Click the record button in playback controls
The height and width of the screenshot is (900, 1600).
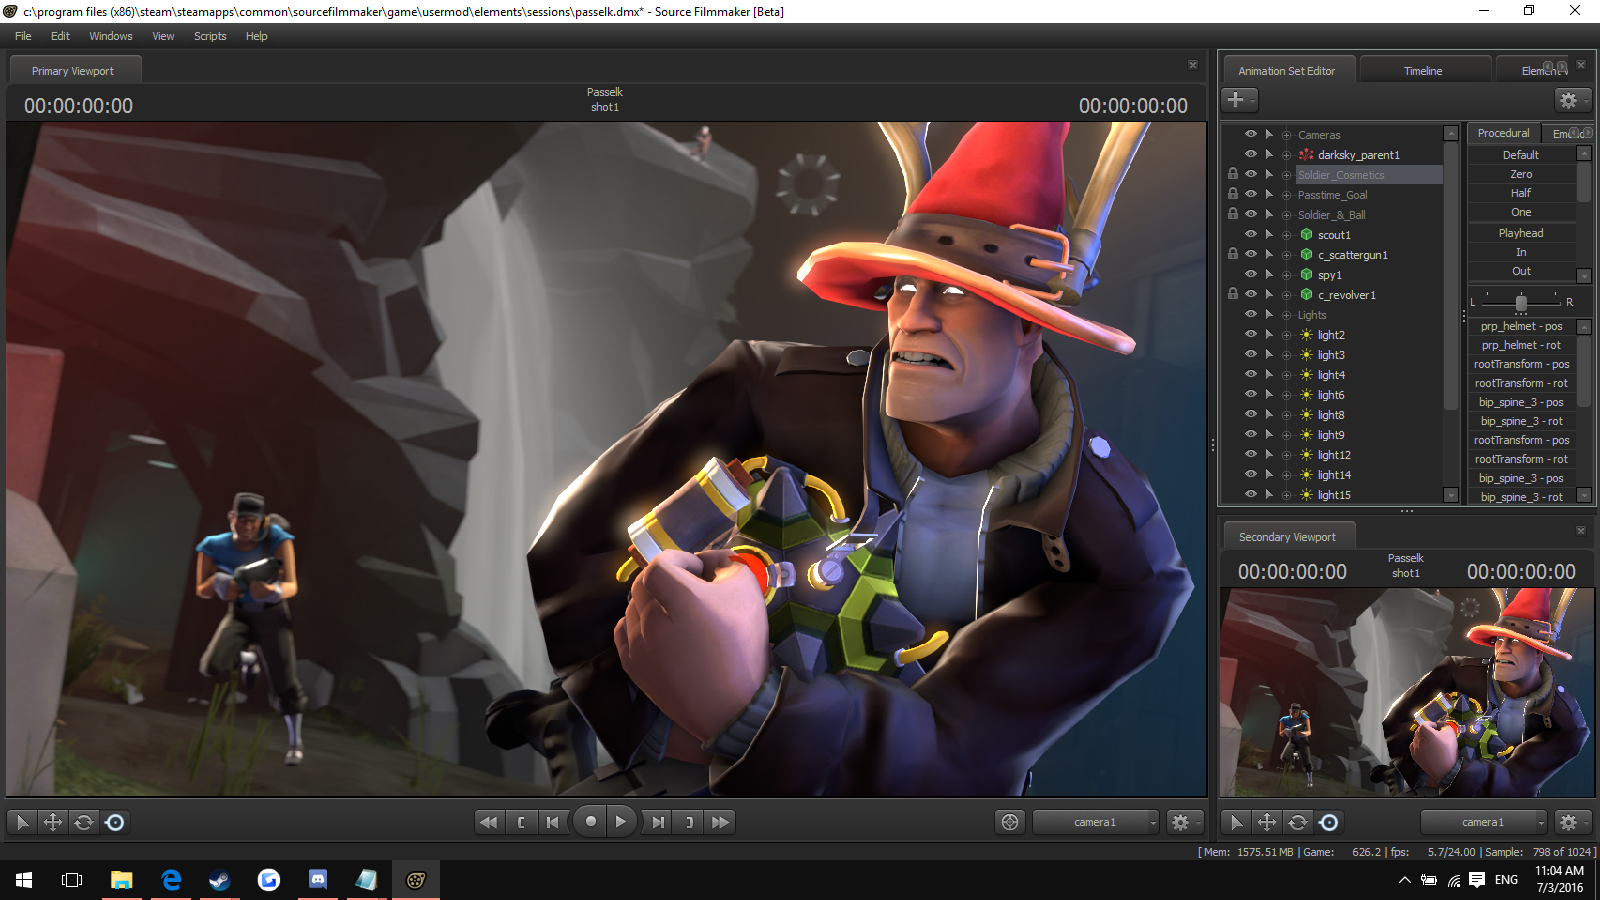coord(591,822)
